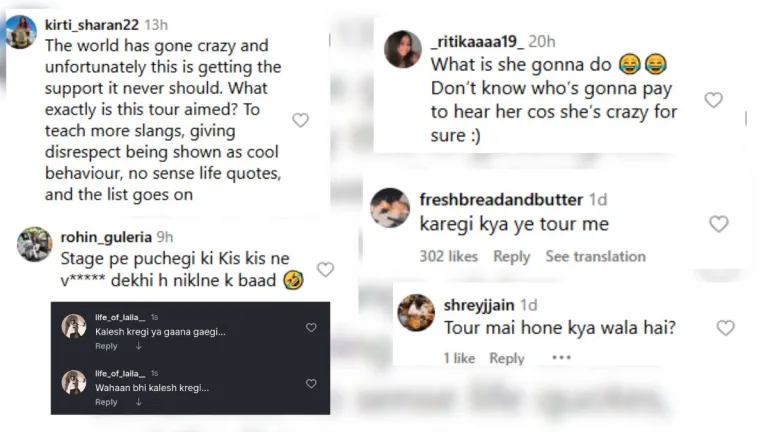Reply to 'Kalesh kregi ya gaana gaegi' comment
Viewport: 768px width, 432px height.
106,346
